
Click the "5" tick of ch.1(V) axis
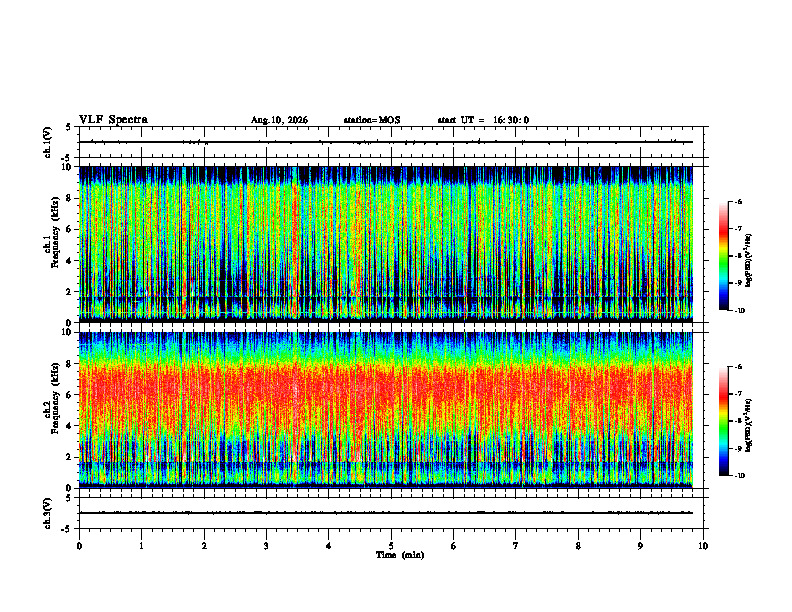69,127
